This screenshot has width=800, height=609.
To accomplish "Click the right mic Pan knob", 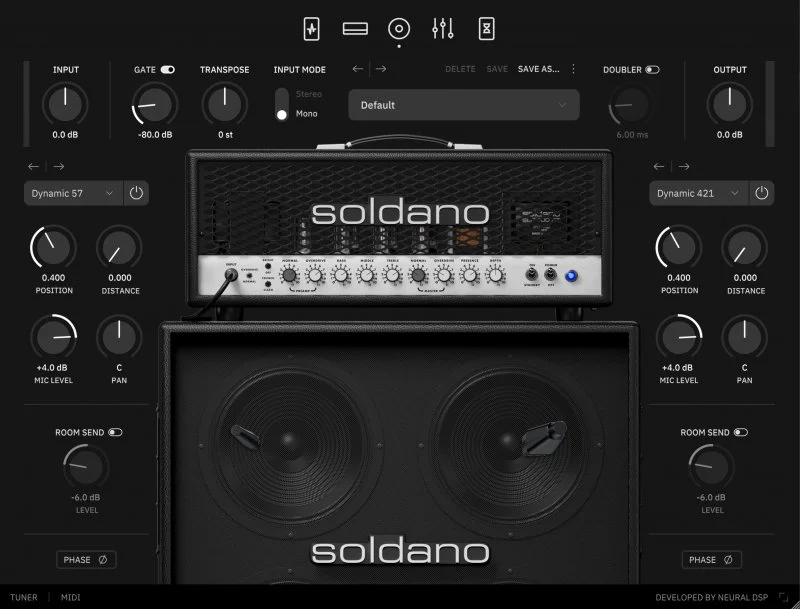I will pyautogui.click(x=745, y=337).
